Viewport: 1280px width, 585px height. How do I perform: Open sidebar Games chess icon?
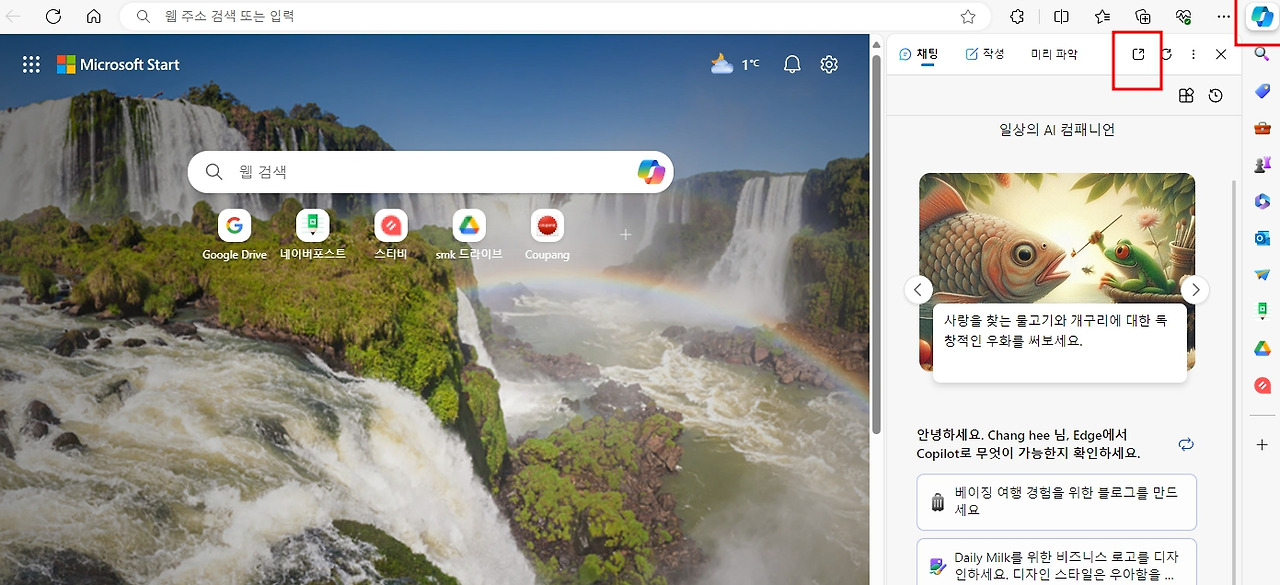pos(1262,164)
